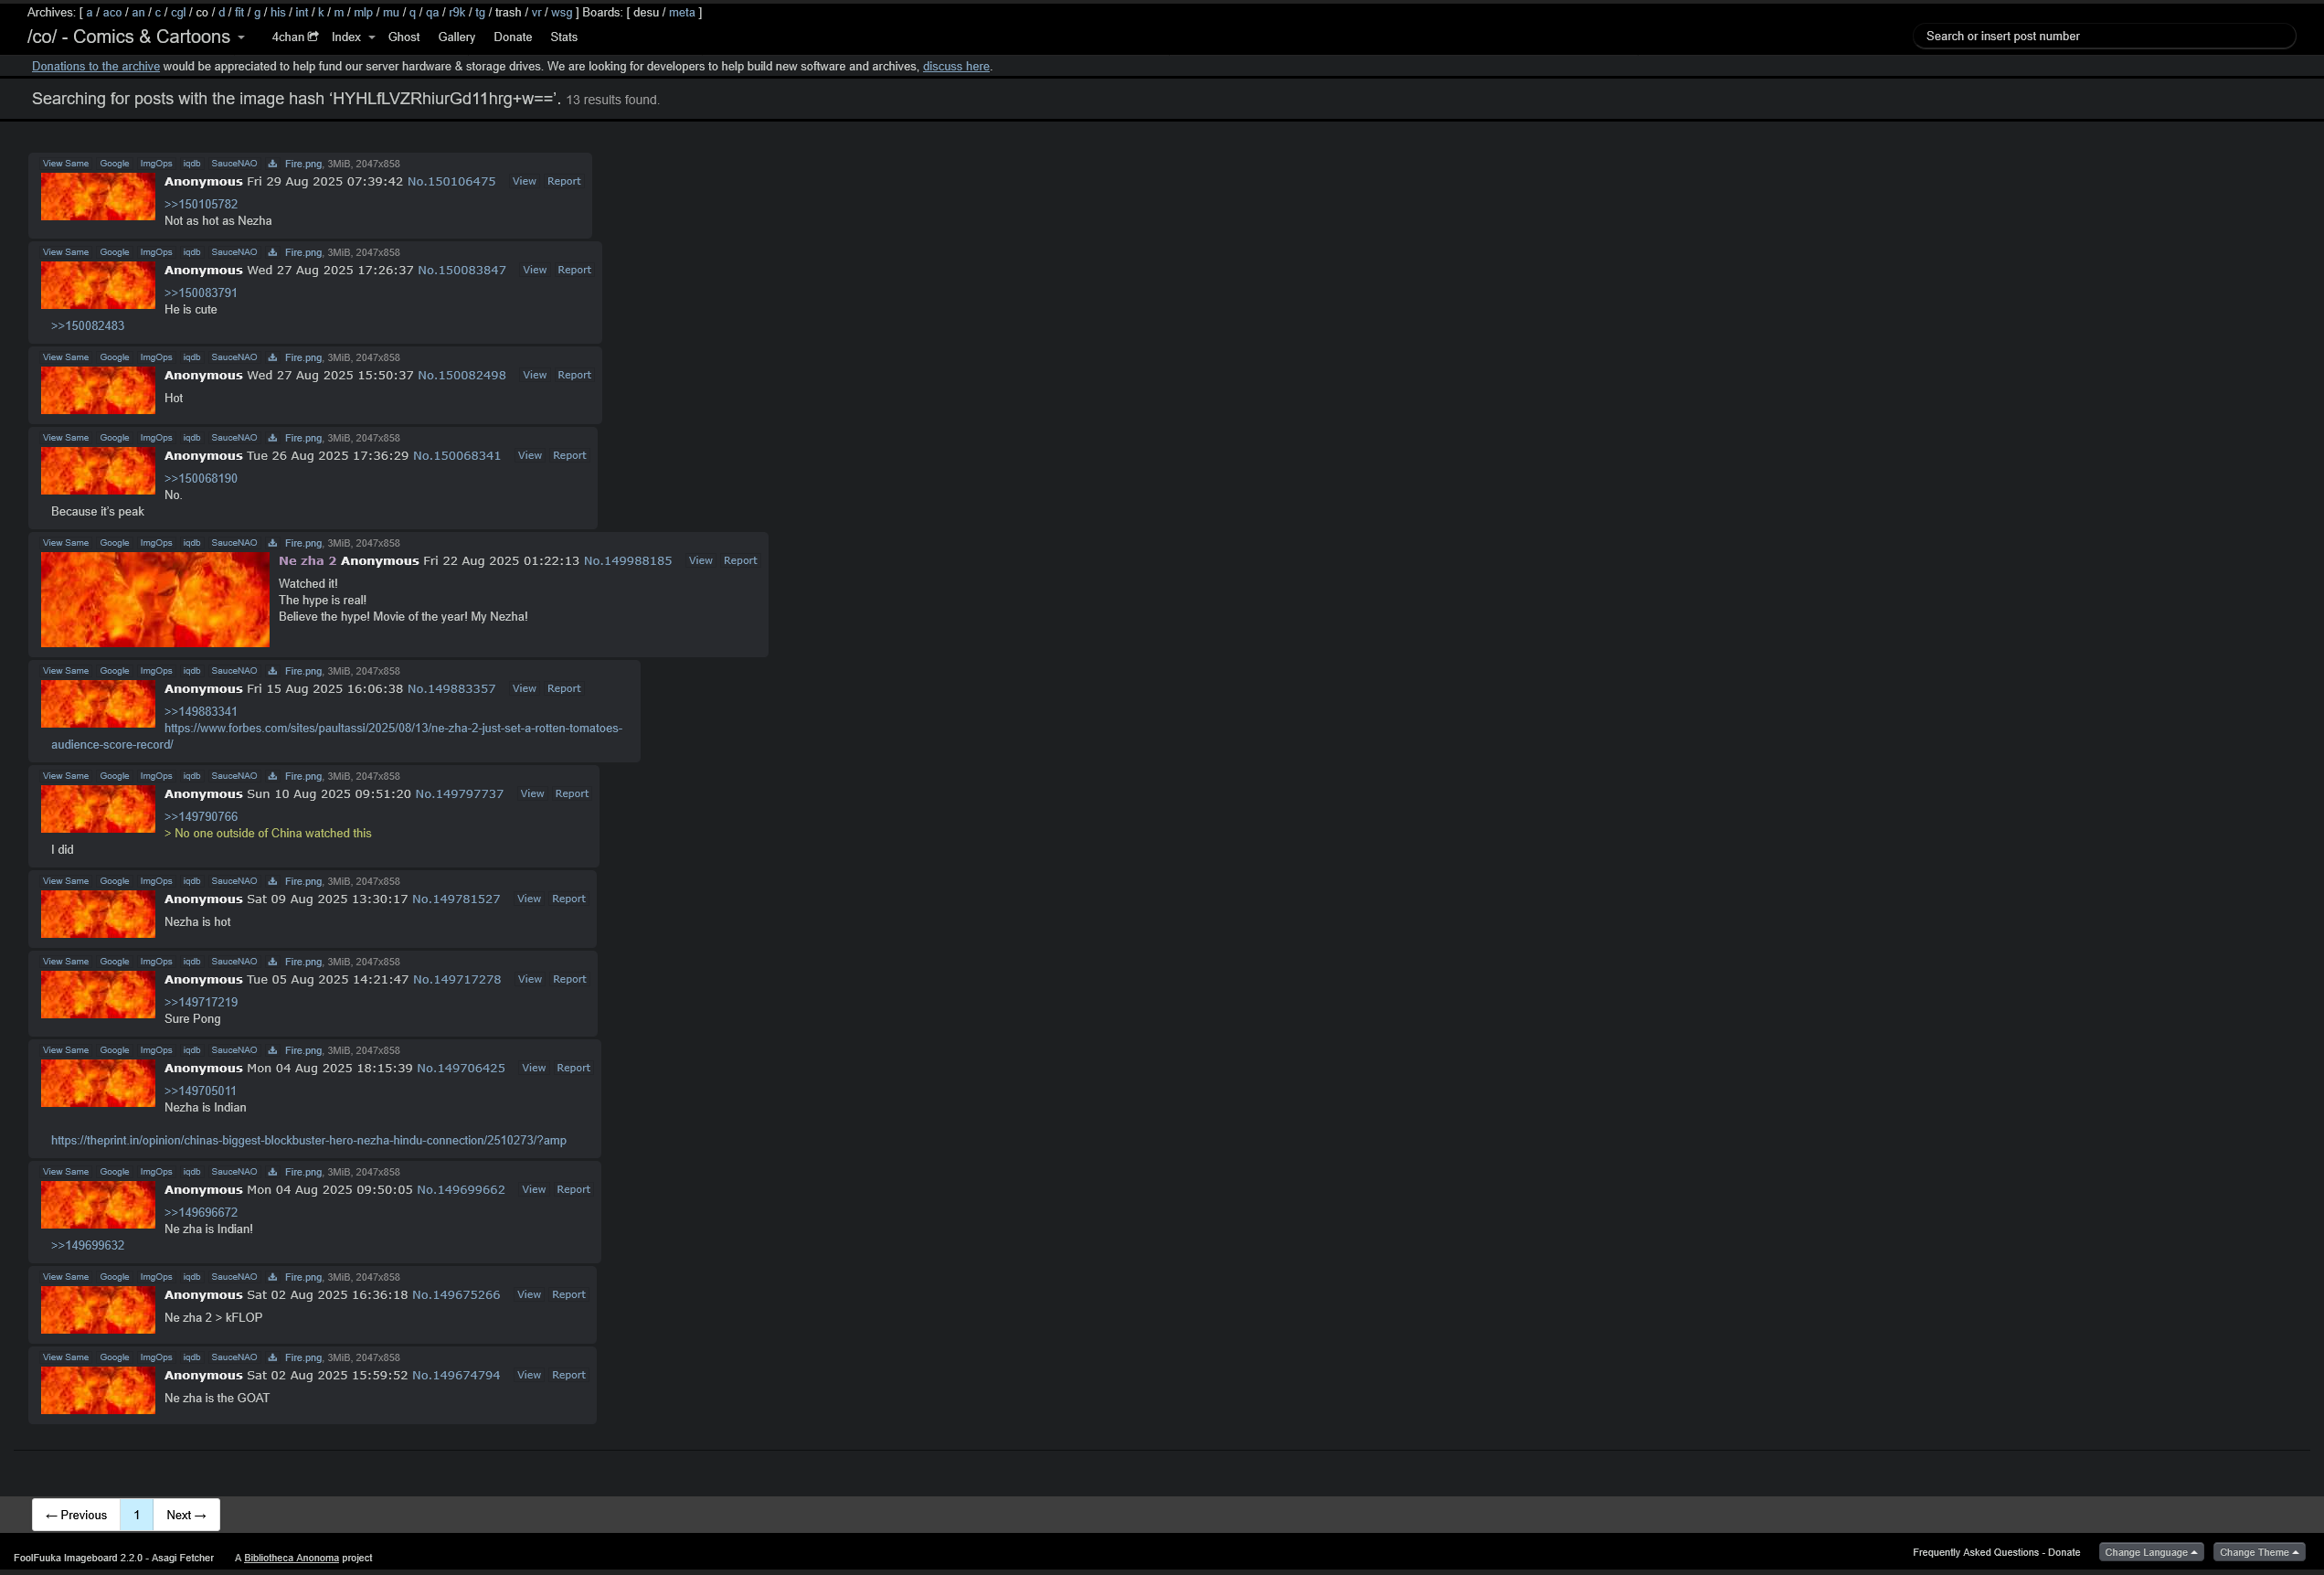This screenshot has width=2324, height=1575.
Task: Open 4chan external link in navbar
Action: (294, 37)
